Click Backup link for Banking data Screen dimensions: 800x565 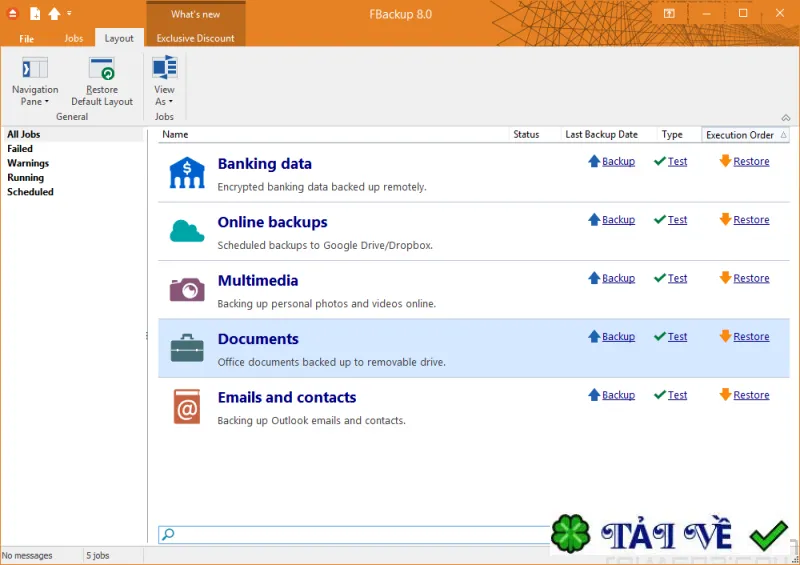pos(618,161)
